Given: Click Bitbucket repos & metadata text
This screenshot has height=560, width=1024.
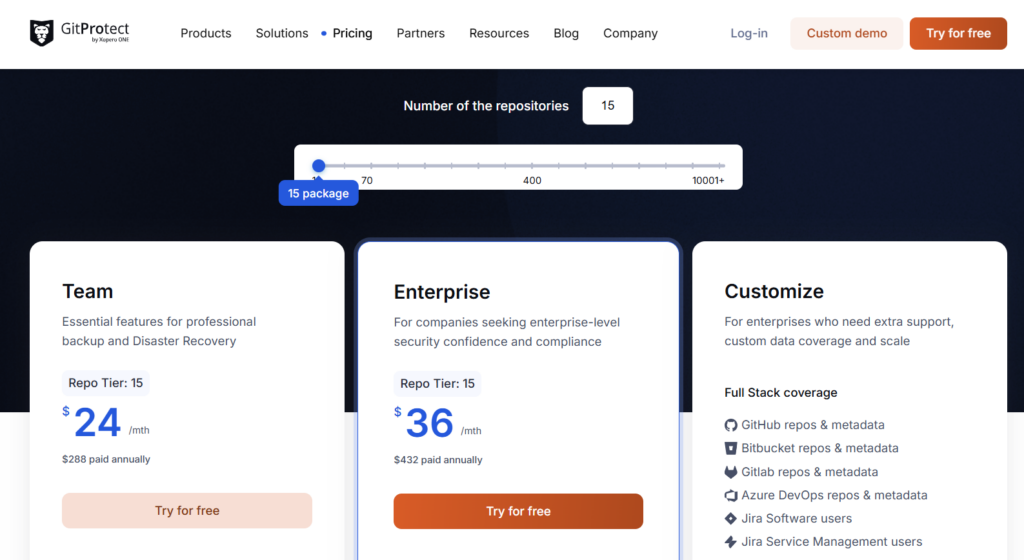Looking at the screenshot, I should coord(820,448).
